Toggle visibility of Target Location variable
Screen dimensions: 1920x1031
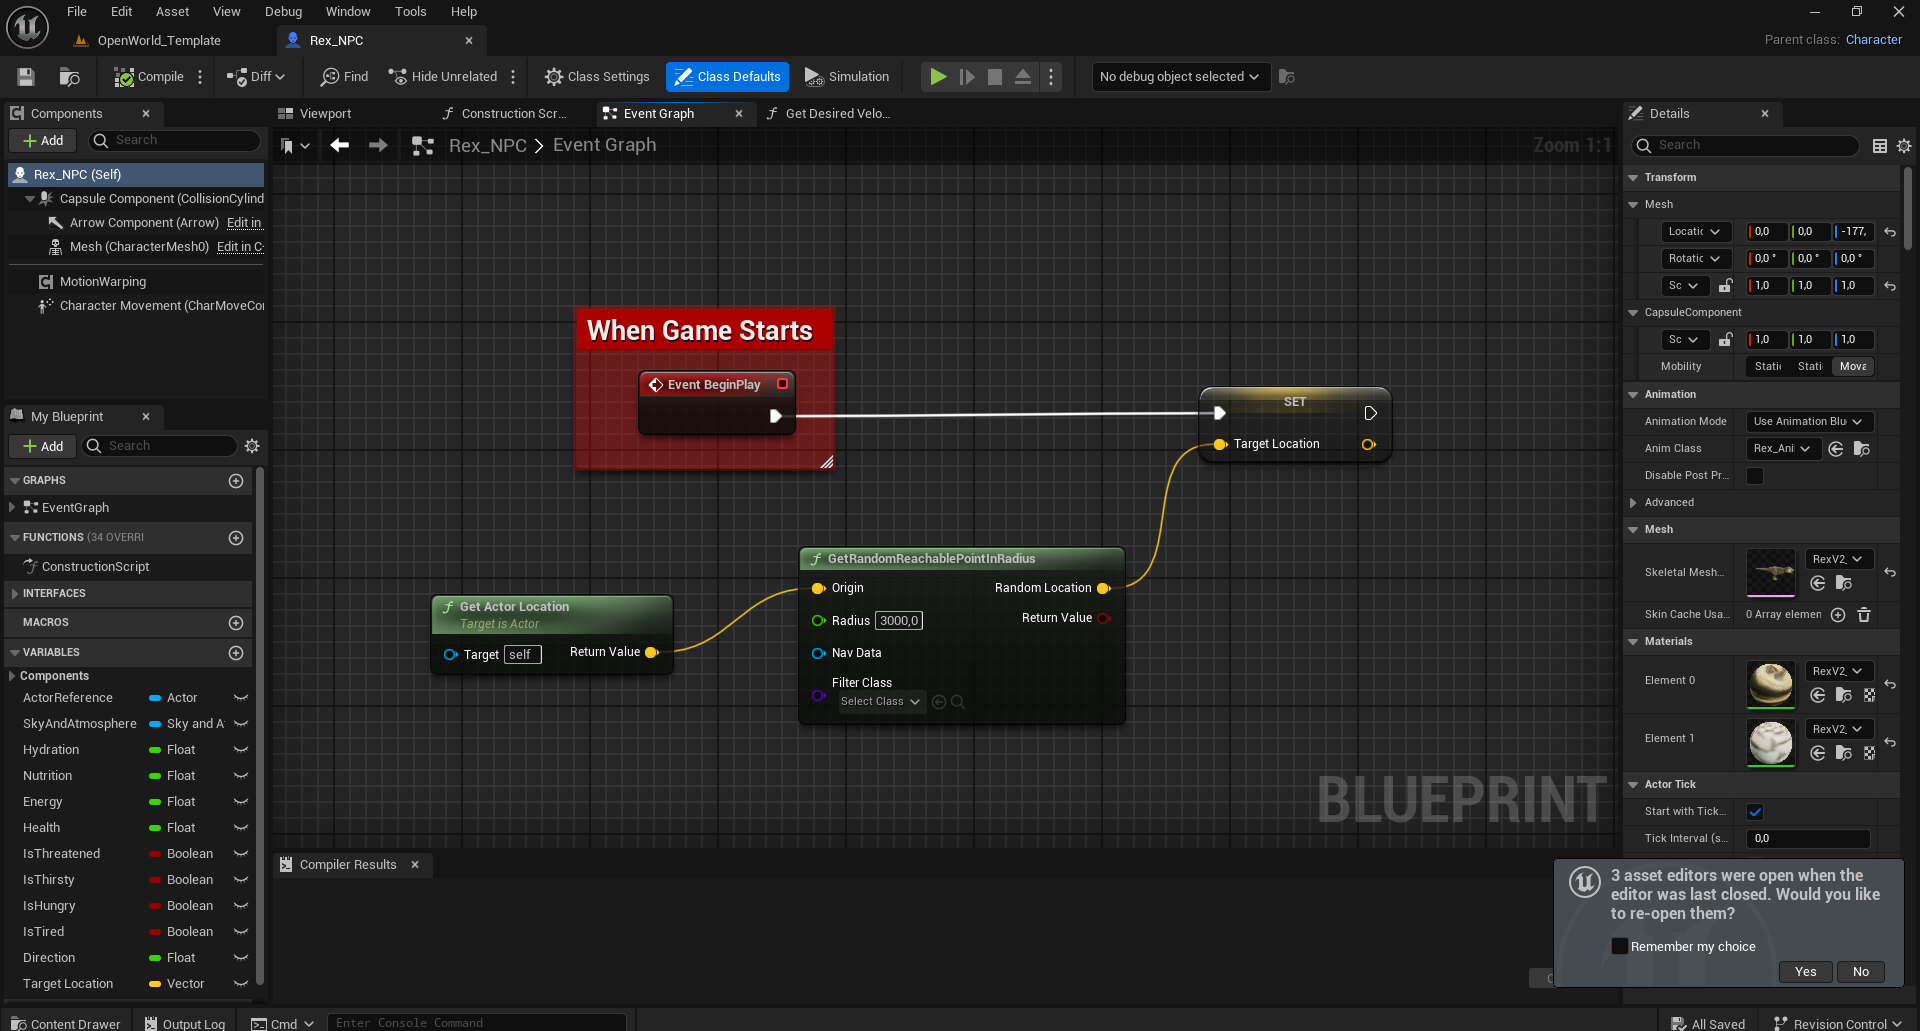tap(240, 984)
